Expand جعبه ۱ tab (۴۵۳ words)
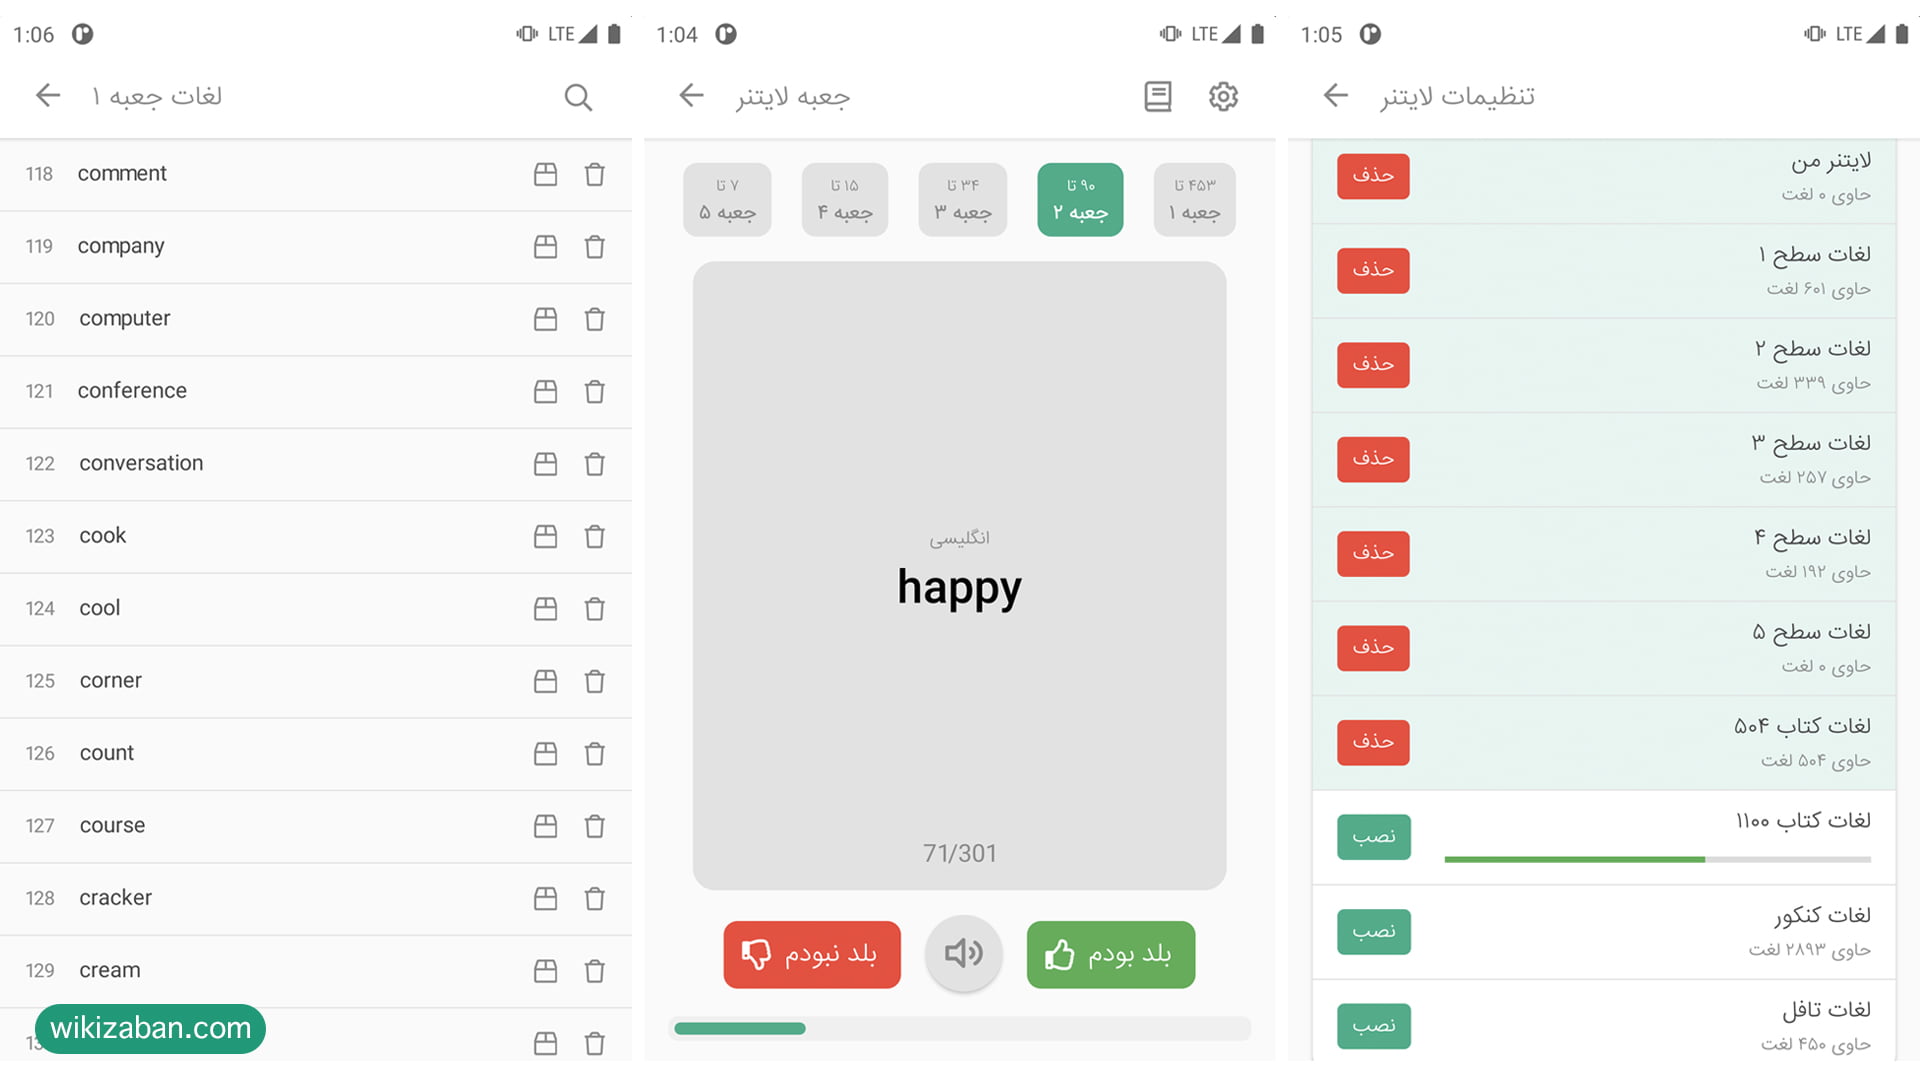Viewport: 1920px width, 1080px height. 1195,200
